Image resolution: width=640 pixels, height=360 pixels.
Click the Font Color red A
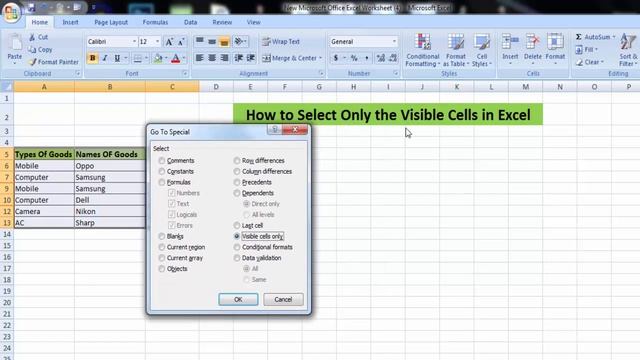(x=176, y=58)
